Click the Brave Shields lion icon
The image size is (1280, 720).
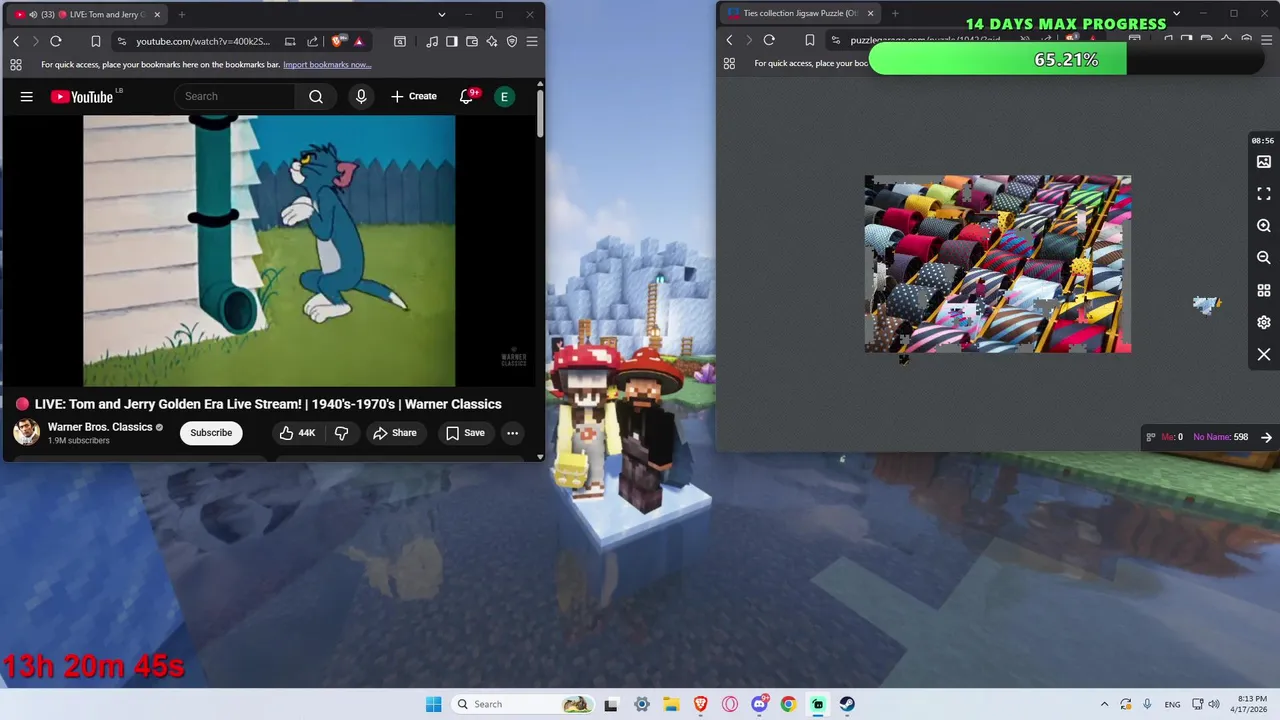coord(337,41)
